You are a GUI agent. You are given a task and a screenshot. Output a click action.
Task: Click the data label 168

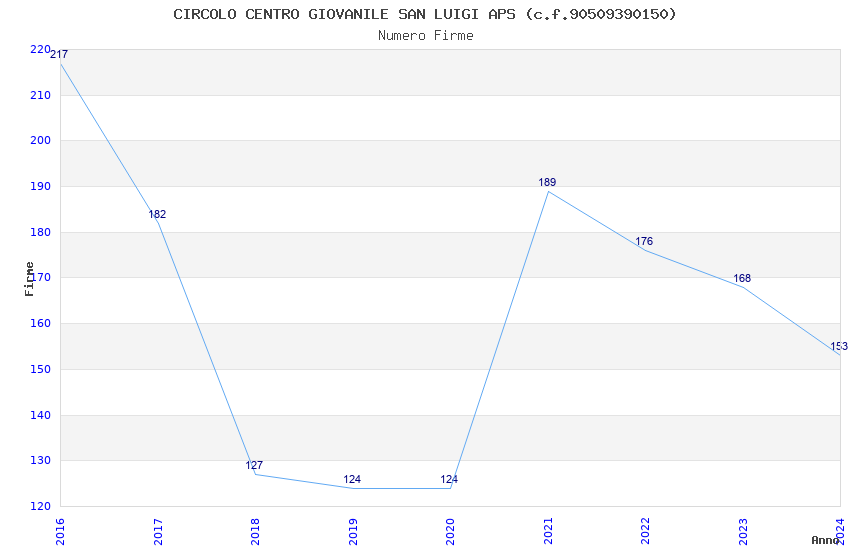coord(742,278)
